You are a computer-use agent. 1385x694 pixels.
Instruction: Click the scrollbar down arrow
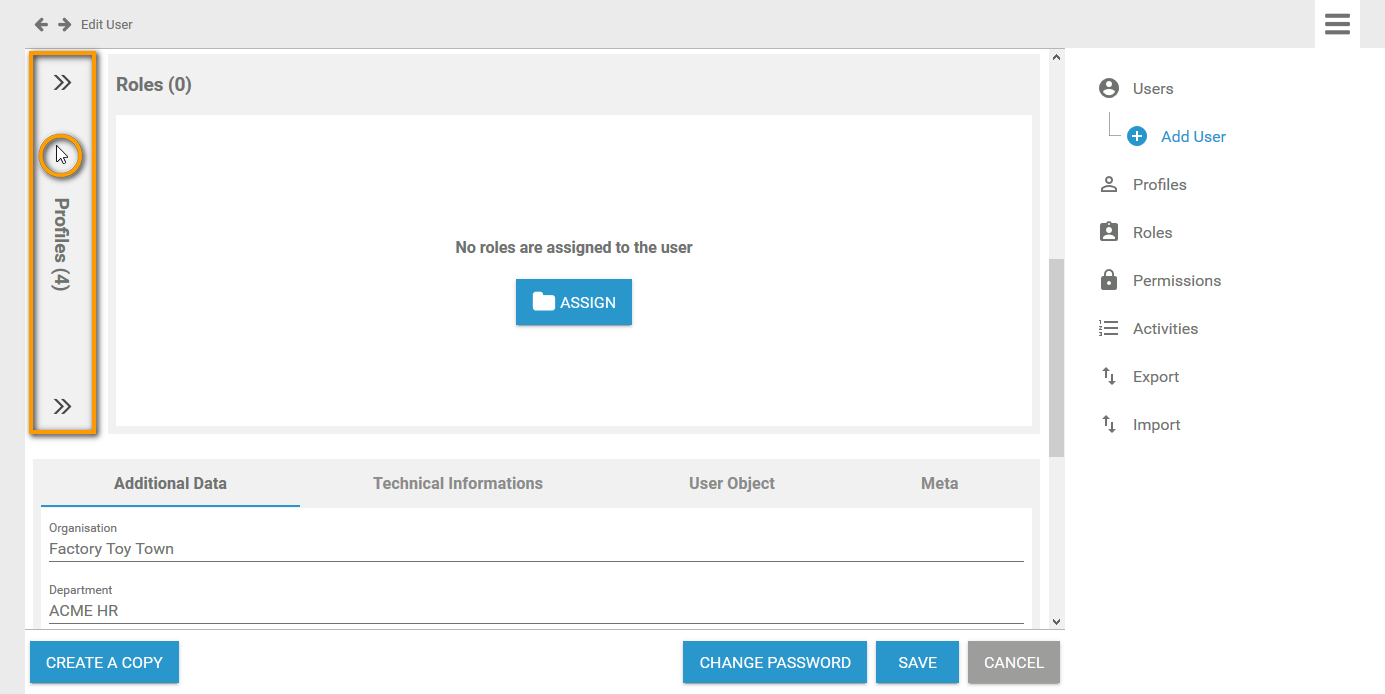coord(1057,621)
